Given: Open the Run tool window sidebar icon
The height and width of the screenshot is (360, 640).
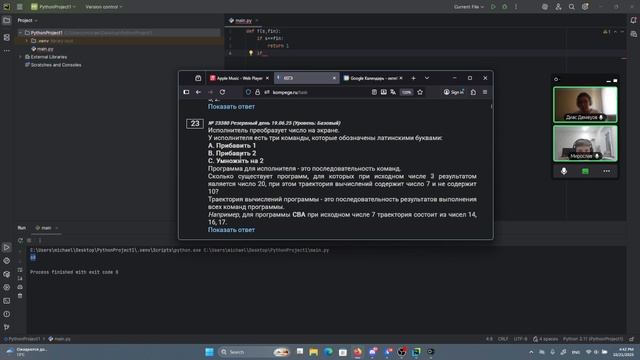Looking at the screenshot, I should point(7,247).
